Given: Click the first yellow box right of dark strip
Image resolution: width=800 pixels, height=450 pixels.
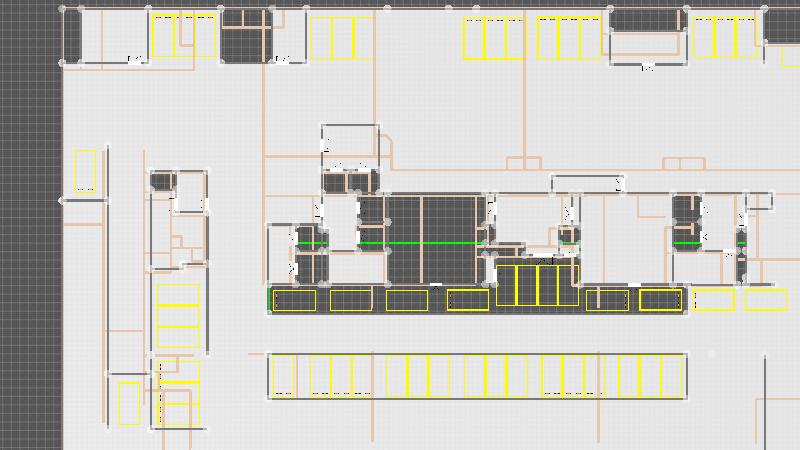Looking at the screenshot, I should tap(713, 299).
